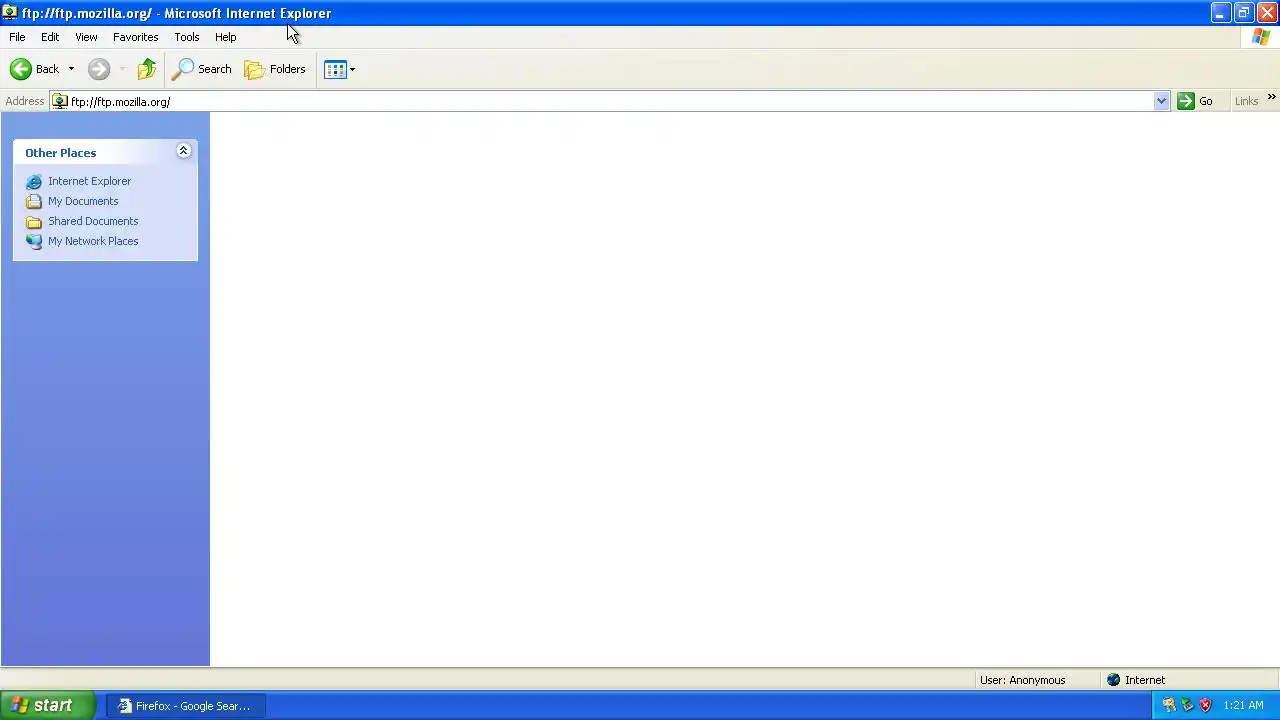
Task: Click the keys icon in system tray
Action: point(1169,705)
